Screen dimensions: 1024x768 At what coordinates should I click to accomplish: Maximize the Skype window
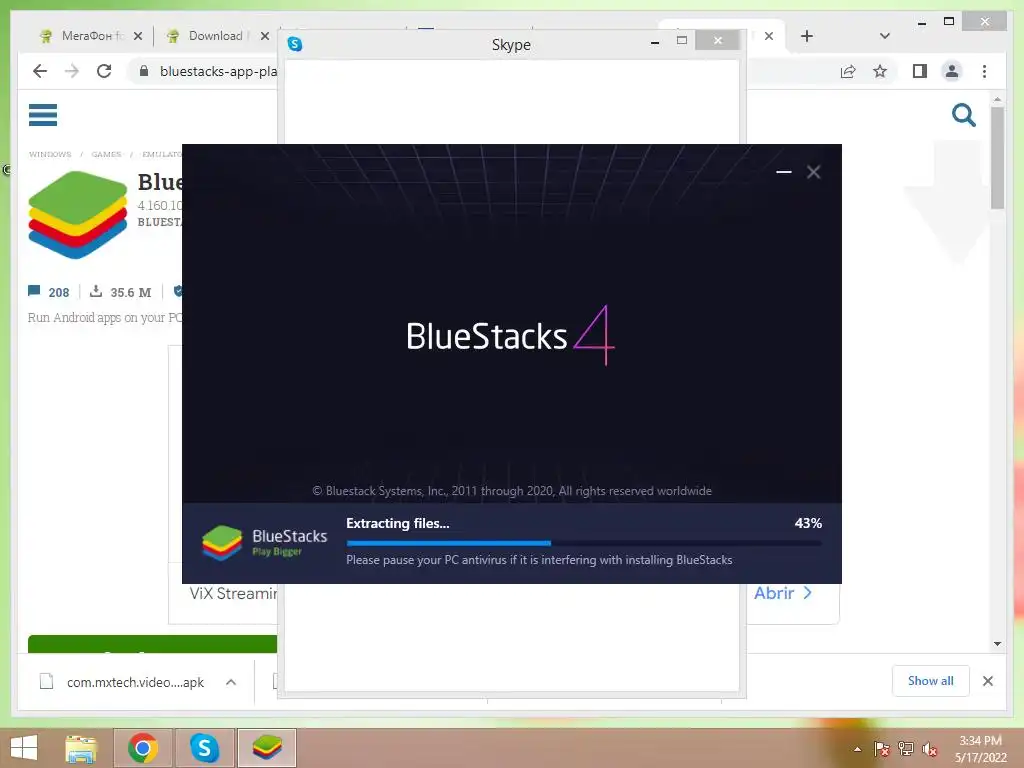click(682, 40)
